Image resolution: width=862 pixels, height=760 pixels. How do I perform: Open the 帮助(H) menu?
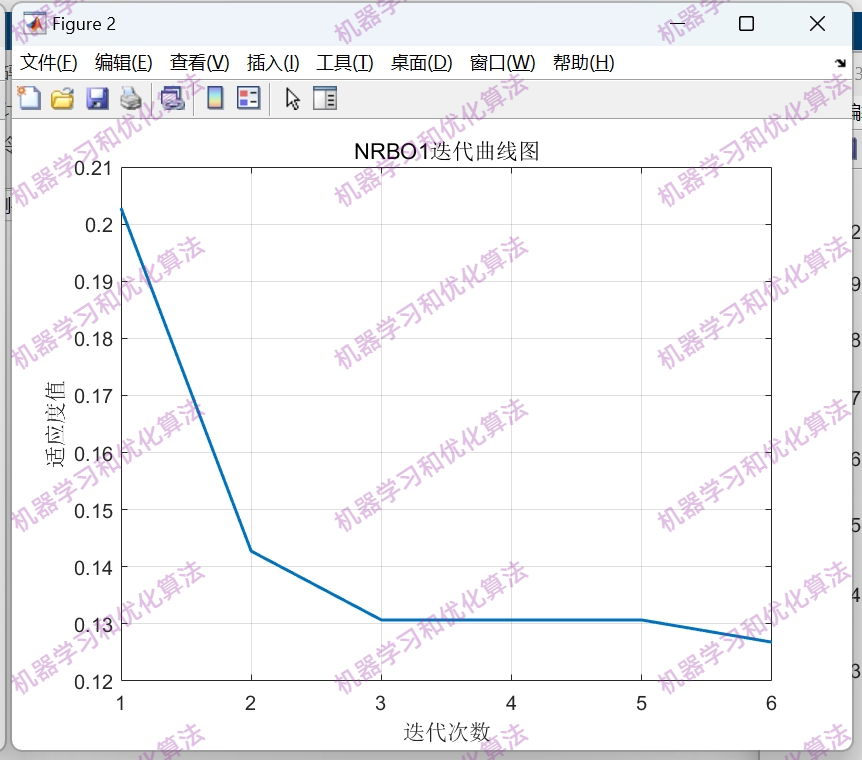coord(584,63)
